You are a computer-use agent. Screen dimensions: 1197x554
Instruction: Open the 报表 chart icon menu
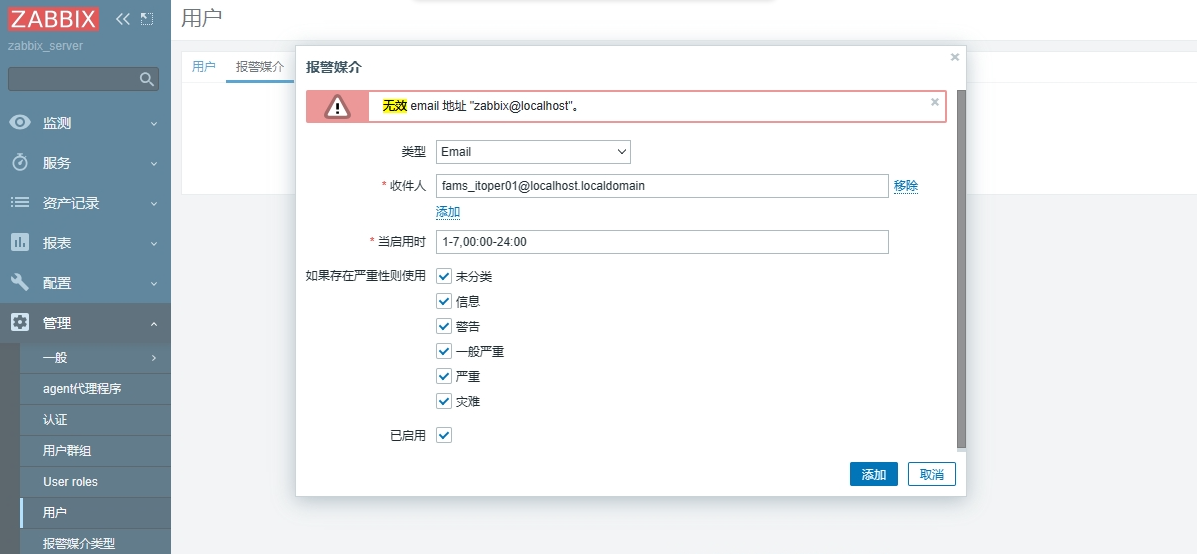click(20, 243)
